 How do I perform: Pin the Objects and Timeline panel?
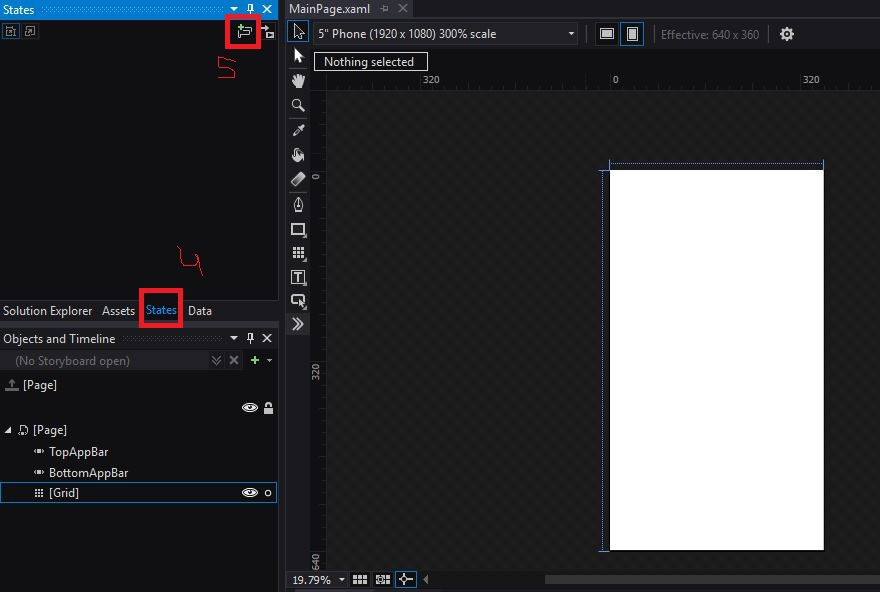click(250, 338)
